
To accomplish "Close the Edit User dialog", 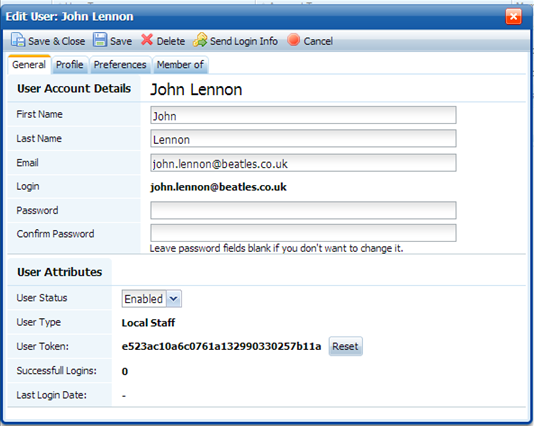I will (x=513, y=16).
